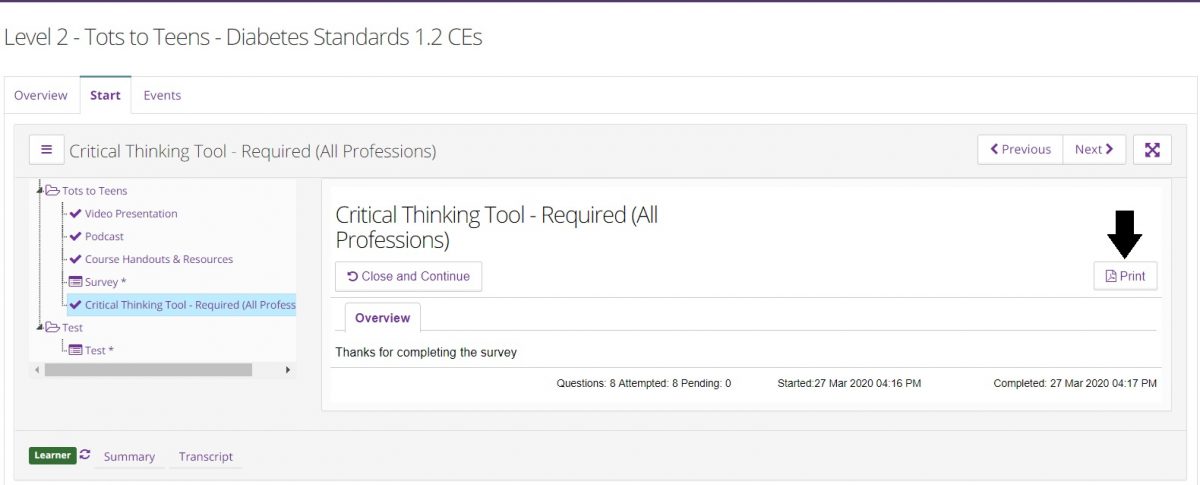Print the Critical Thinking Tool results
The height and width of the screenshot is (485, 1200).
click(x=1125, y=276)
